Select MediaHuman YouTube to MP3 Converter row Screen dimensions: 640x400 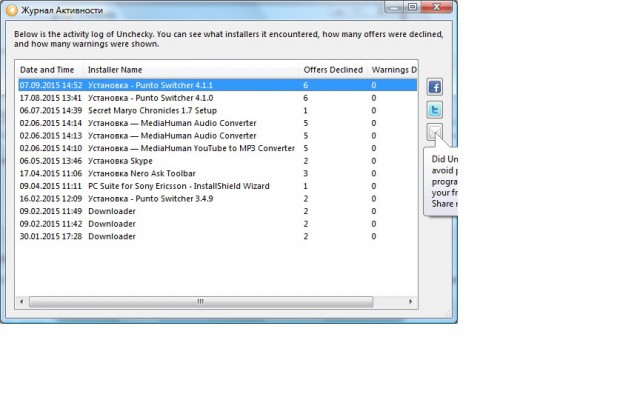(218, 148)
